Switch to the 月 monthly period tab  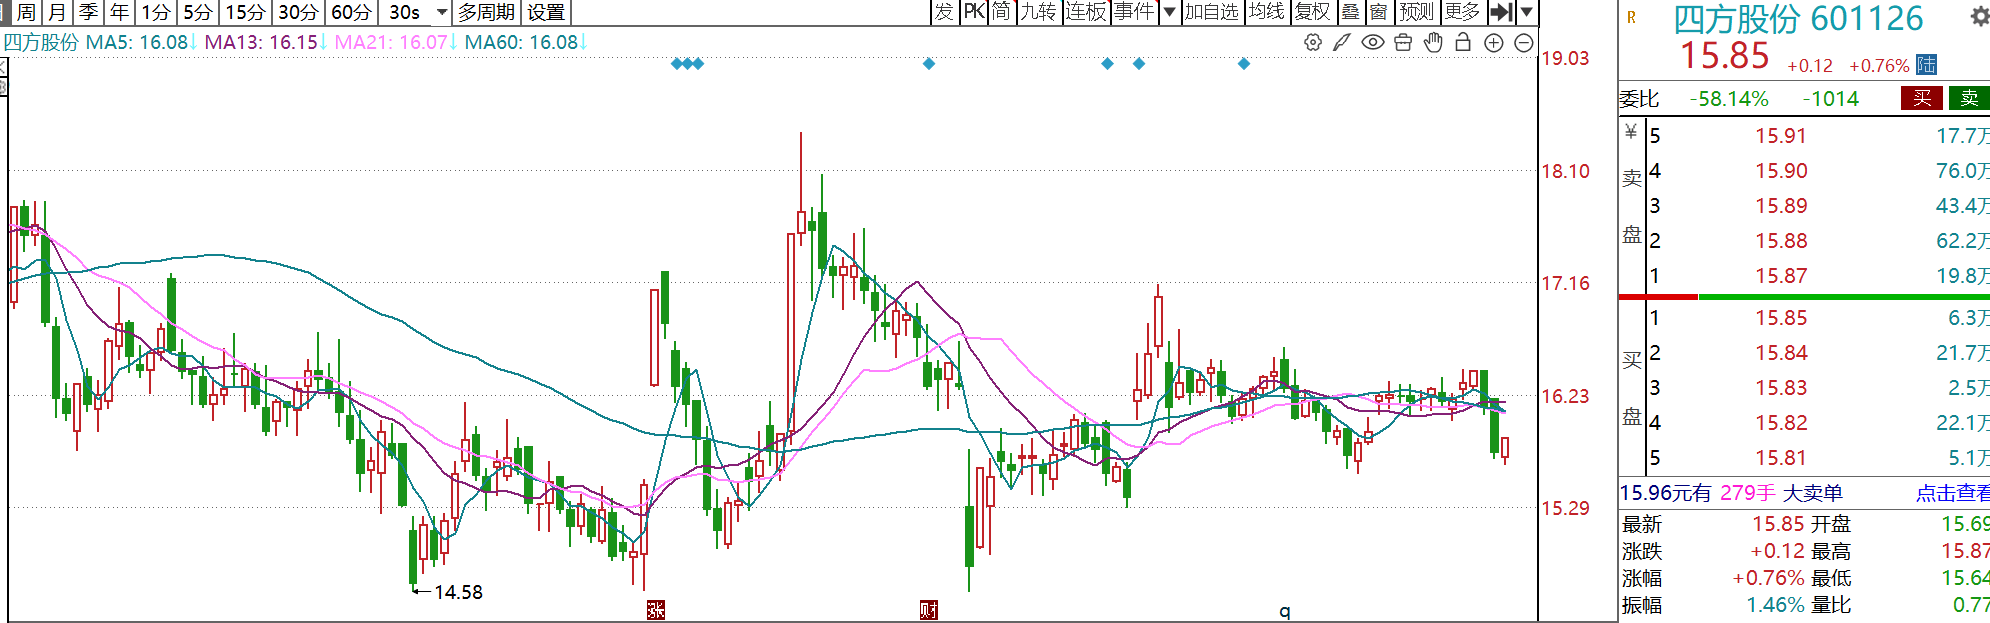[x=57, y=12]
